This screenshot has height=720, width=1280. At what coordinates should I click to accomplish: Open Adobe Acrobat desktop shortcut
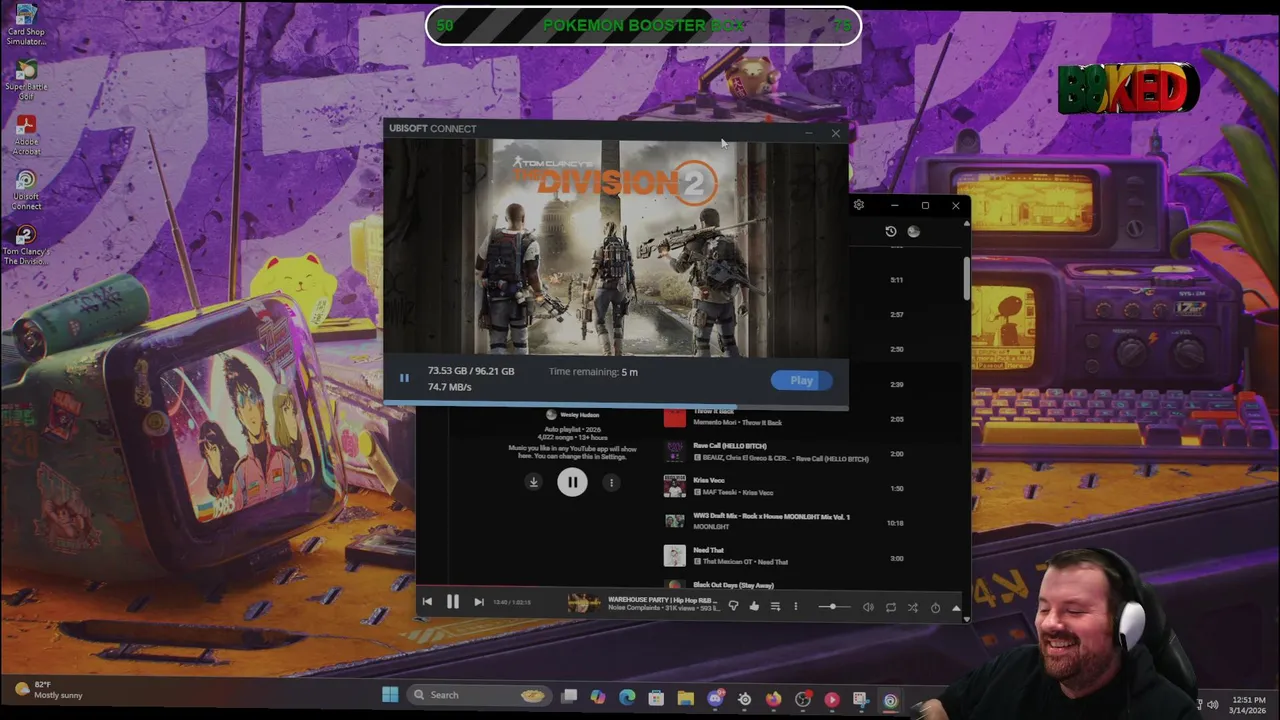coord(26,135)
